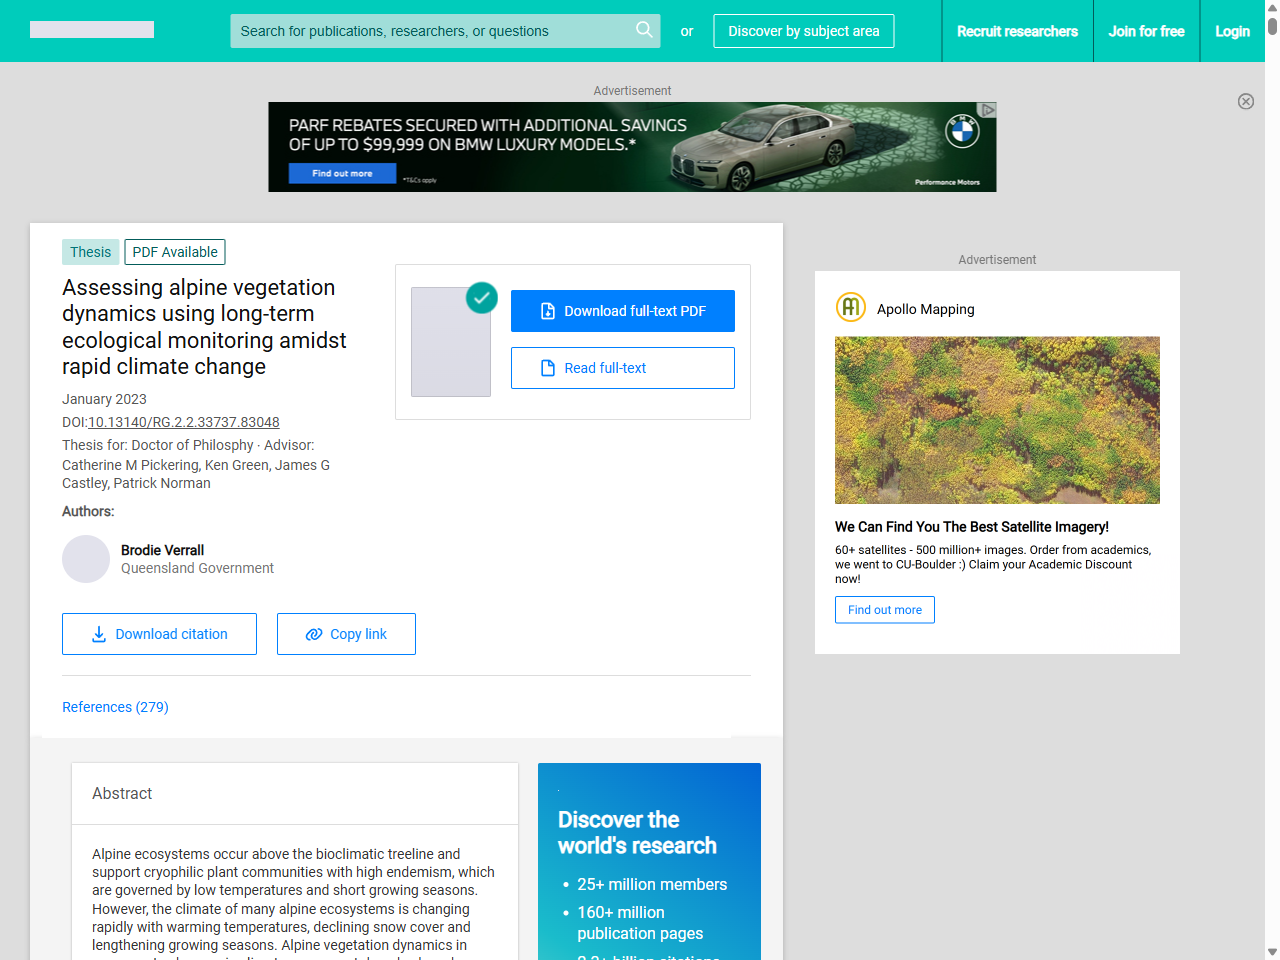Click the green checkmark on the PDF thumbnail

click(481, 298)
